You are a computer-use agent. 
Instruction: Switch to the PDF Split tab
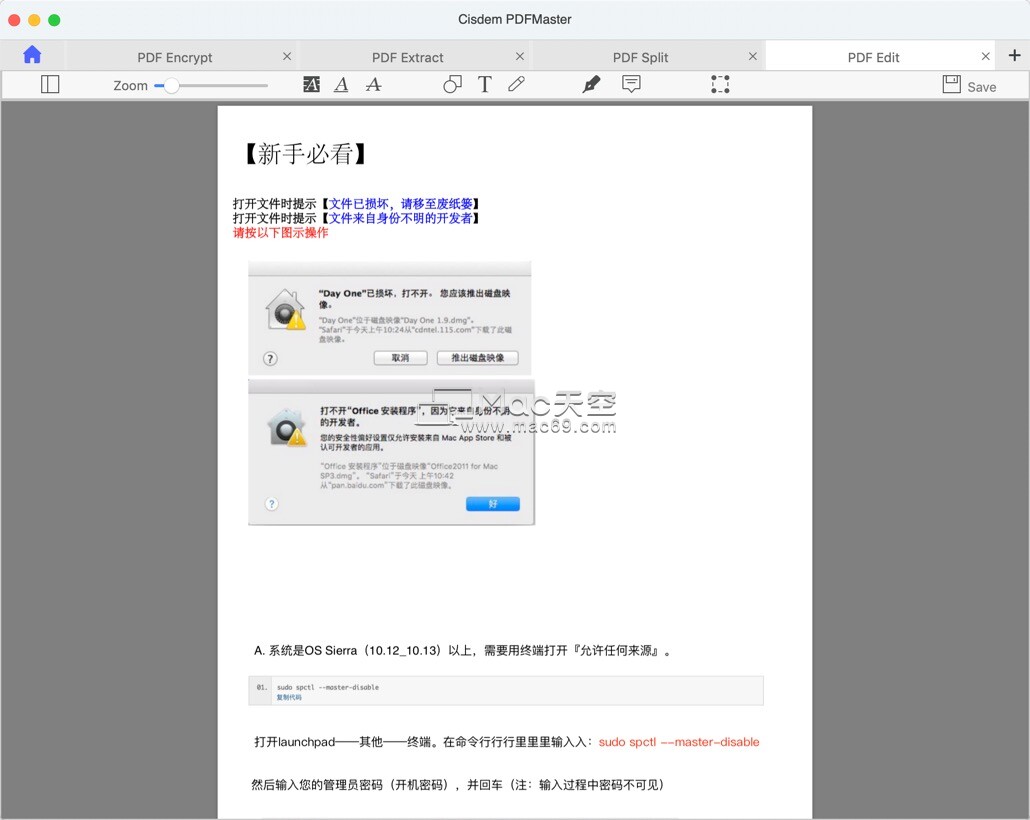coord(640,57)
